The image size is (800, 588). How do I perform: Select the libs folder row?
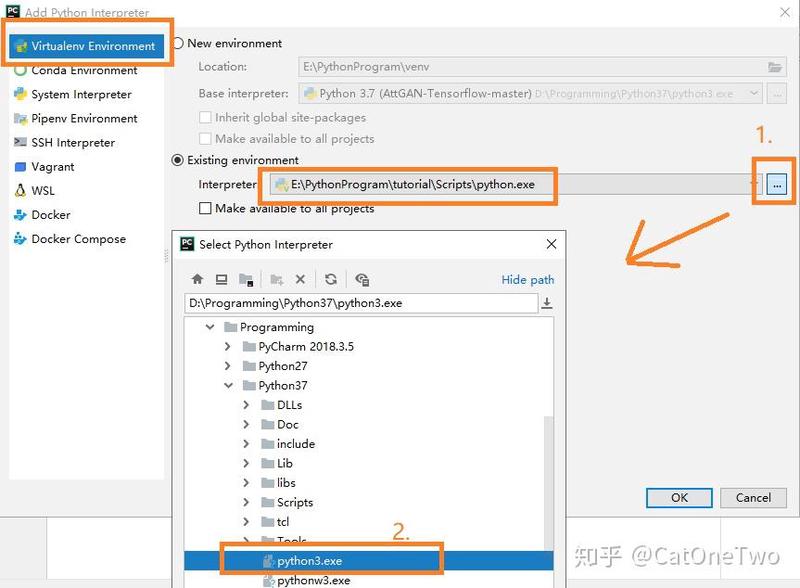pos(364,483)
